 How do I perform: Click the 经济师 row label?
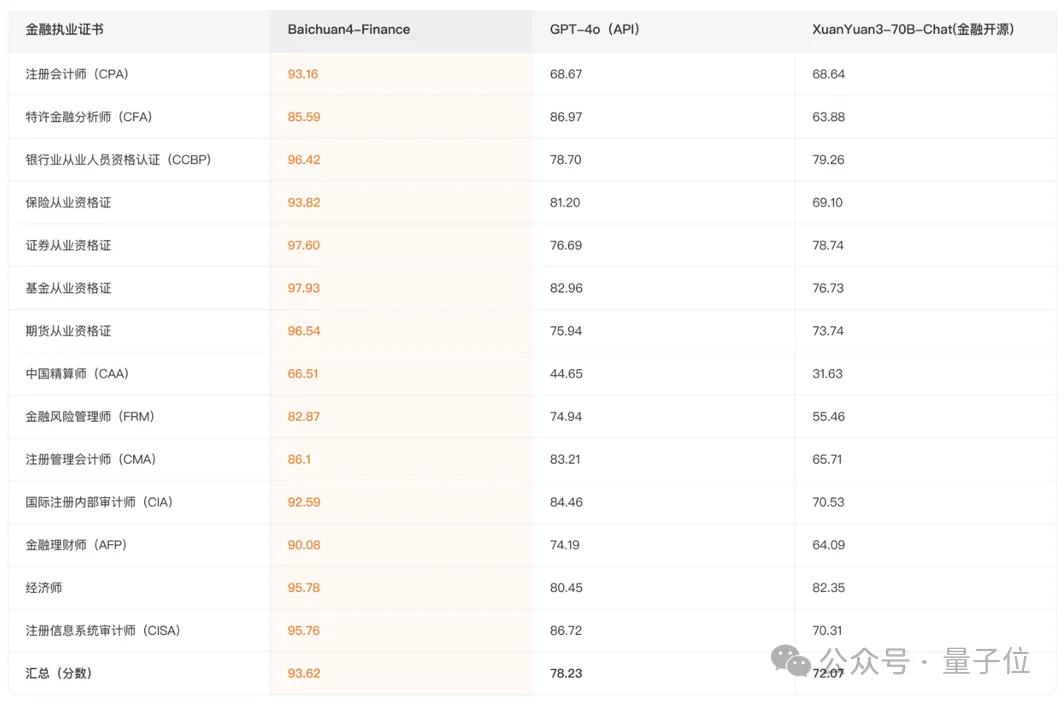point(44,588)
